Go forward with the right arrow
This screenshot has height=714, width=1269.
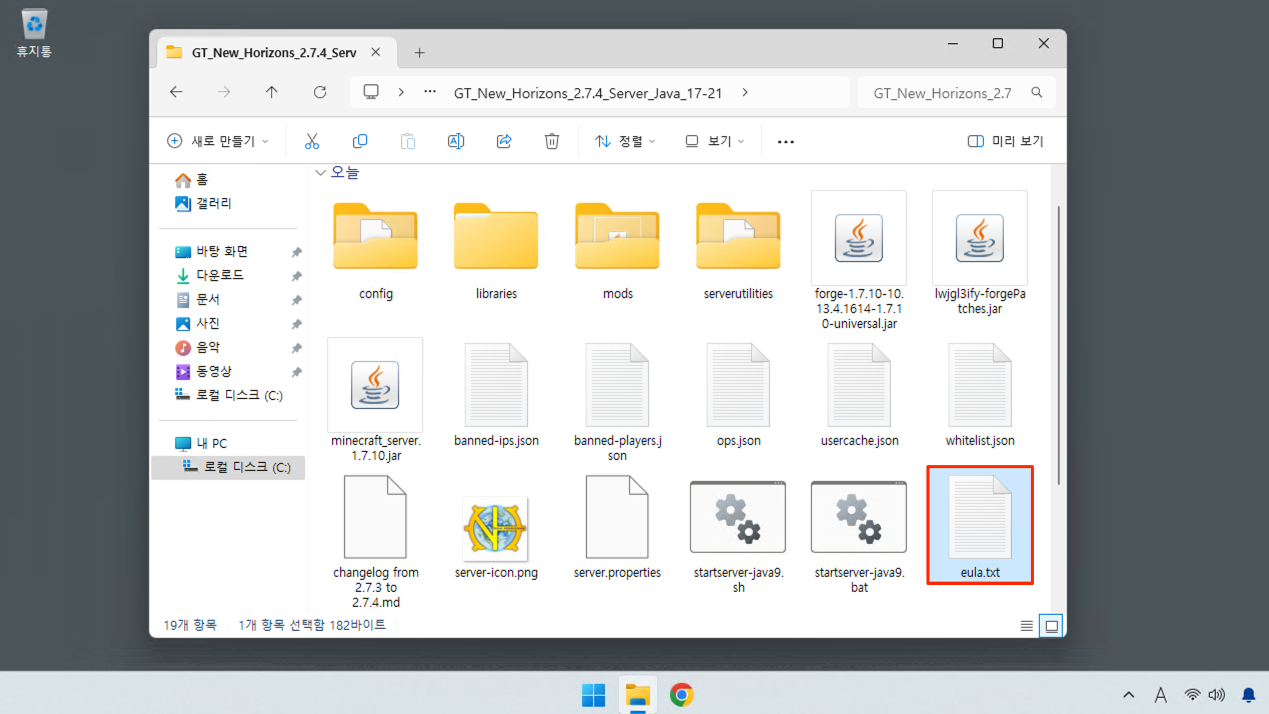pos(224,92)
